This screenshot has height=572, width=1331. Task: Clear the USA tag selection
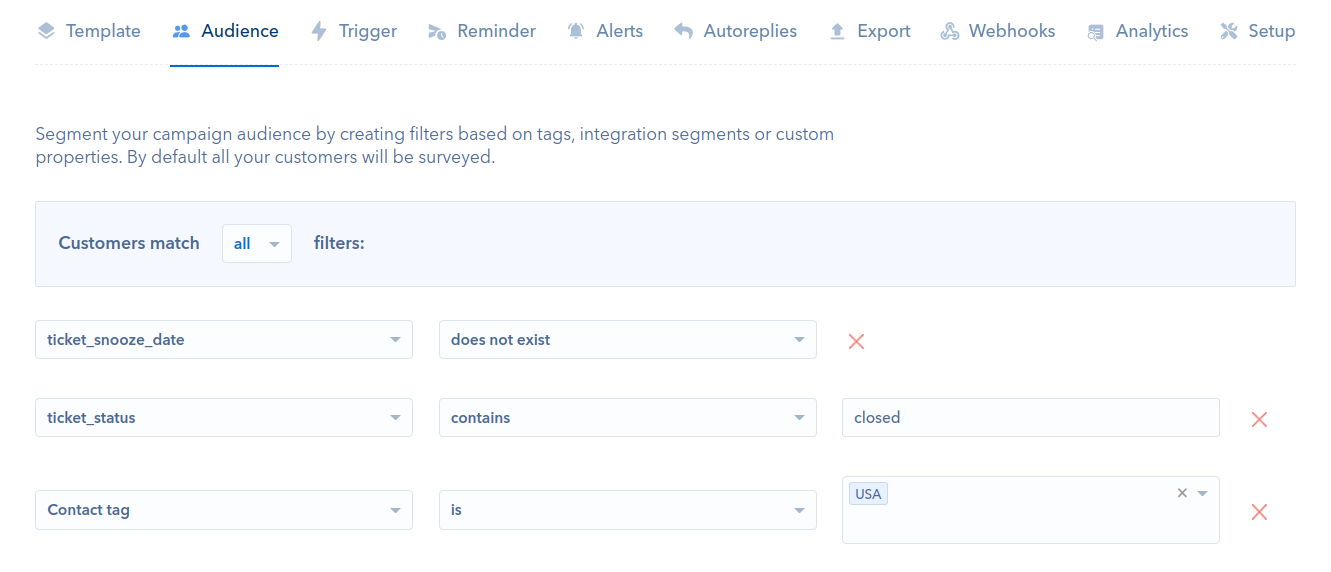coord(1182,493)
